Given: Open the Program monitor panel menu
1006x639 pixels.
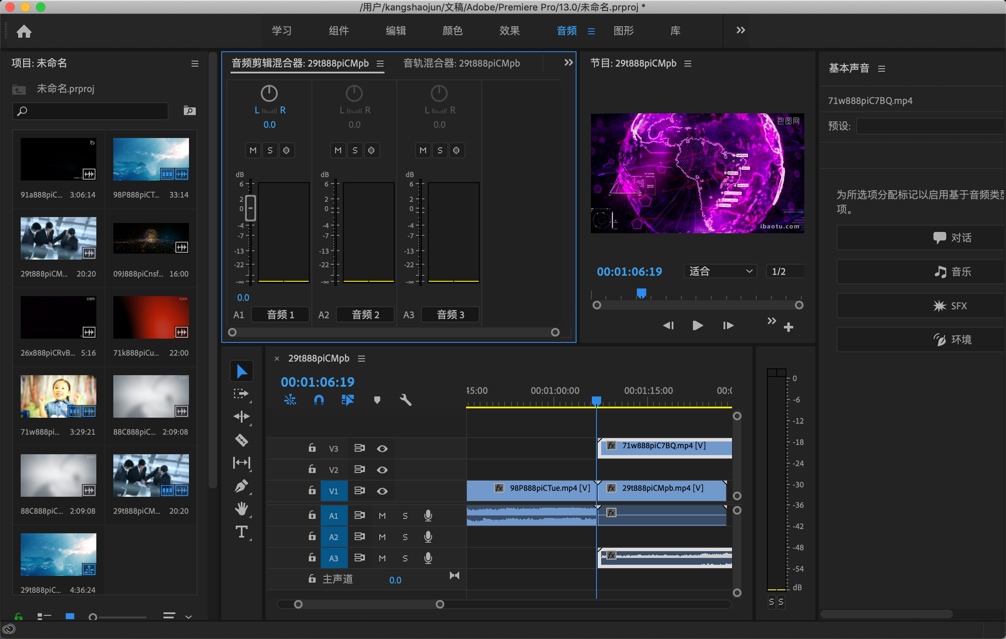Looking at the screenshot, I should coord(689,63).
